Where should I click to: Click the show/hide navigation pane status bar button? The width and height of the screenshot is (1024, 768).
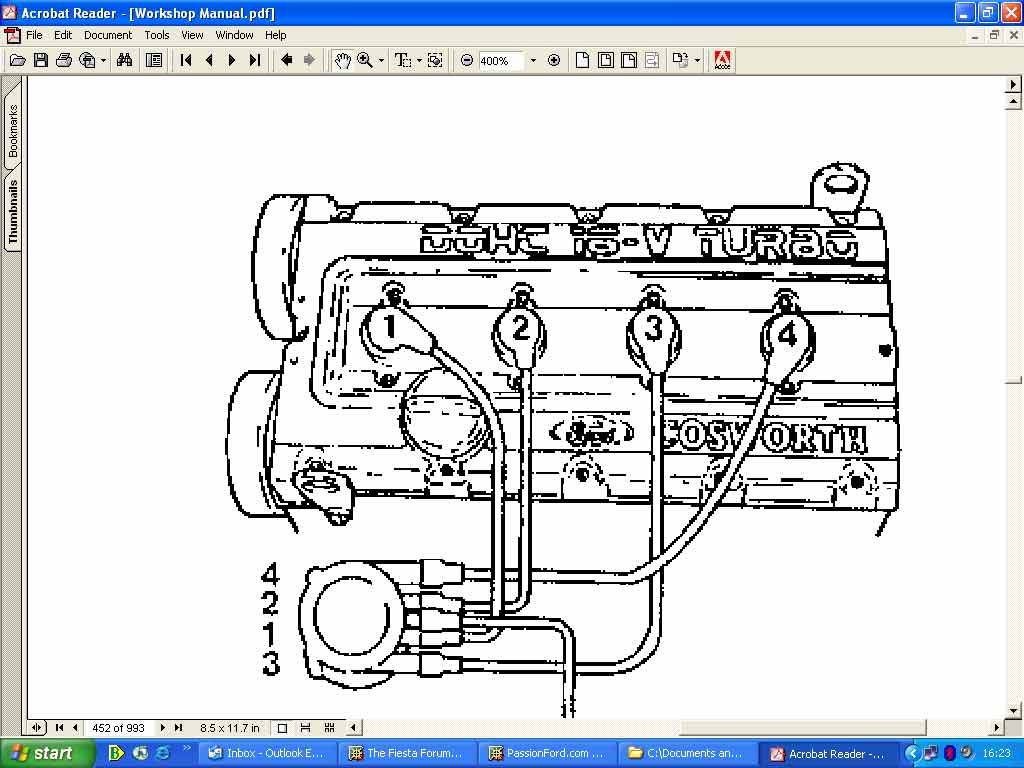(x=37, y=728)
